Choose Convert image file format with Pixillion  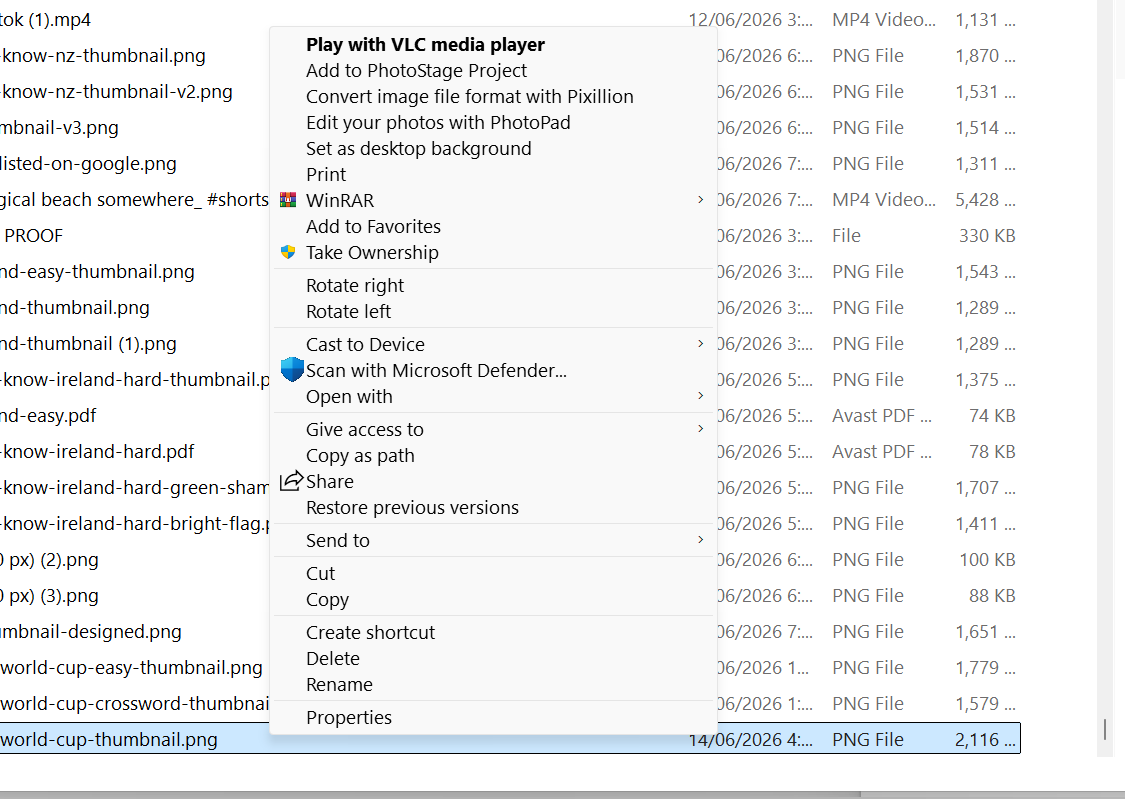[x=470, y=96]
